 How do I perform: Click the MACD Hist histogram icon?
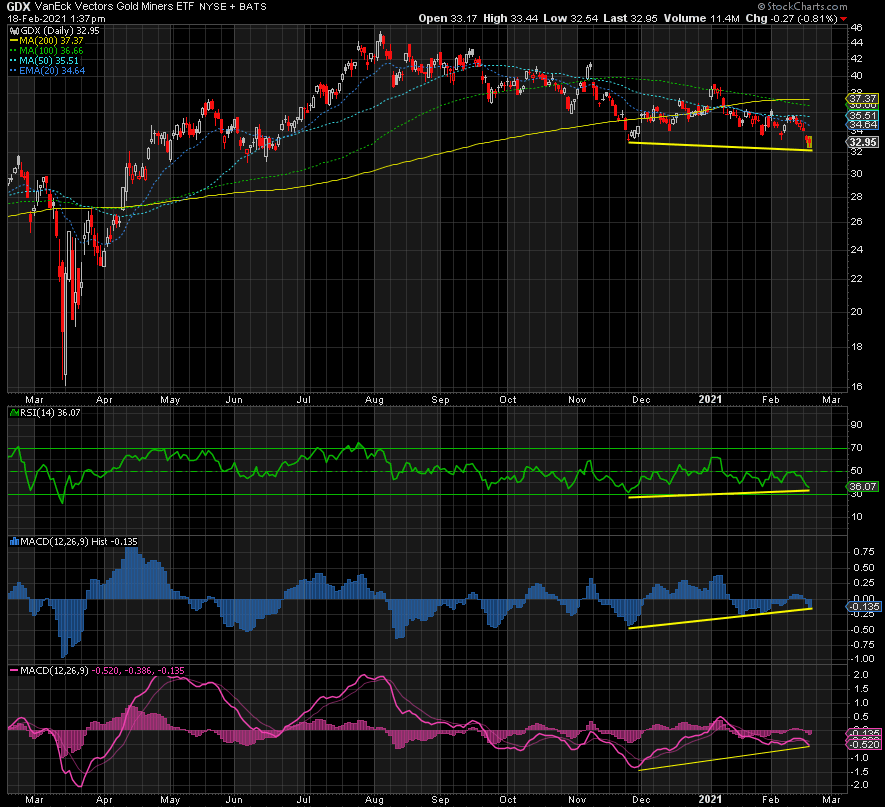pyautogui.click(x=15, y=542)
